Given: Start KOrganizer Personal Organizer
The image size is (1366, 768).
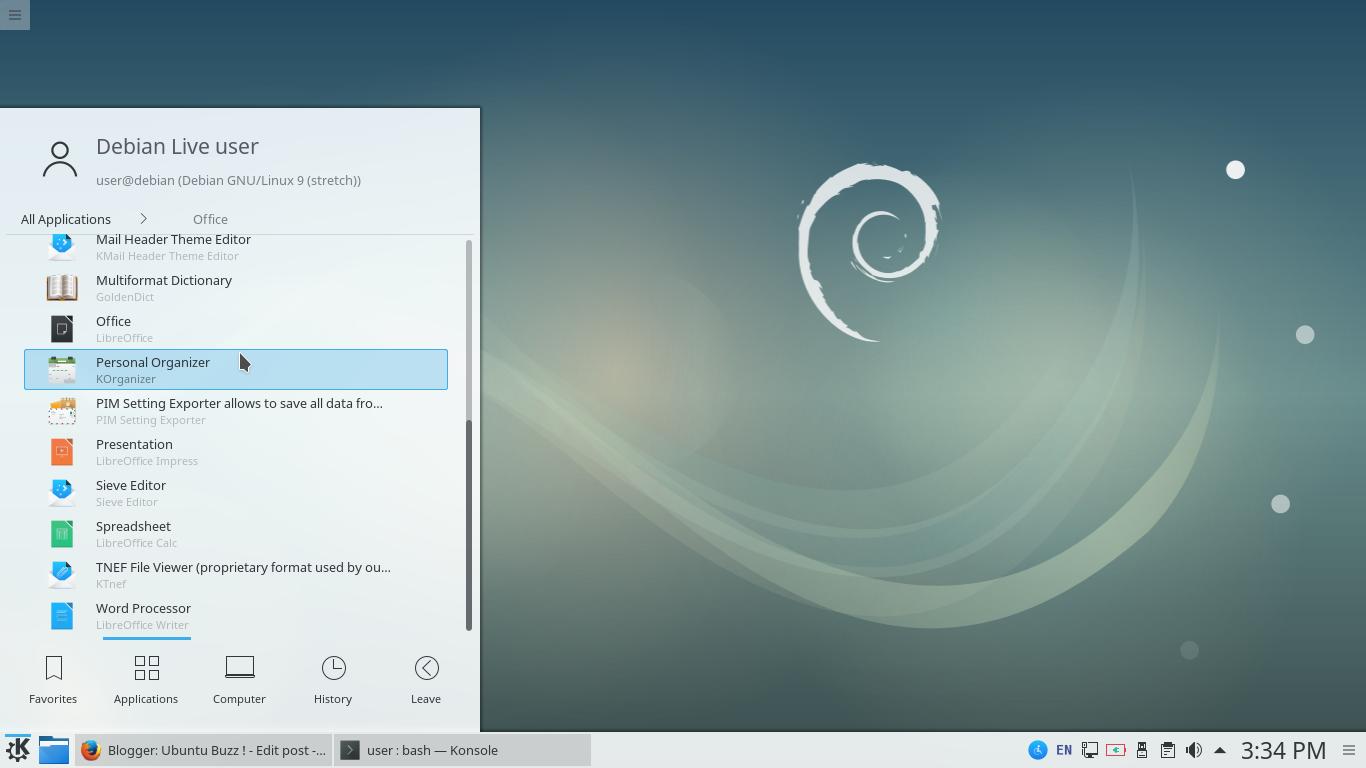Looking at the screenshot, I should pyautogui.click(x=152, y=369).
